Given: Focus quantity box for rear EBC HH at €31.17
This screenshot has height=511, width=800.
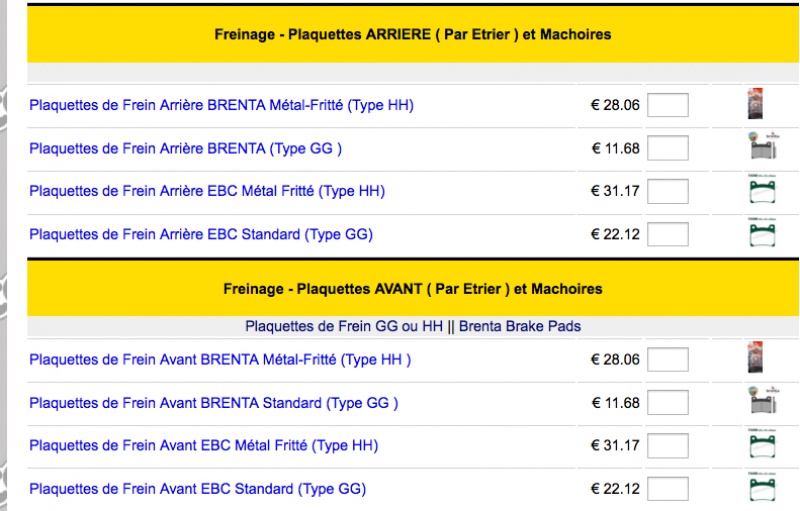Looking at the screenshot, I should point(668,191).
